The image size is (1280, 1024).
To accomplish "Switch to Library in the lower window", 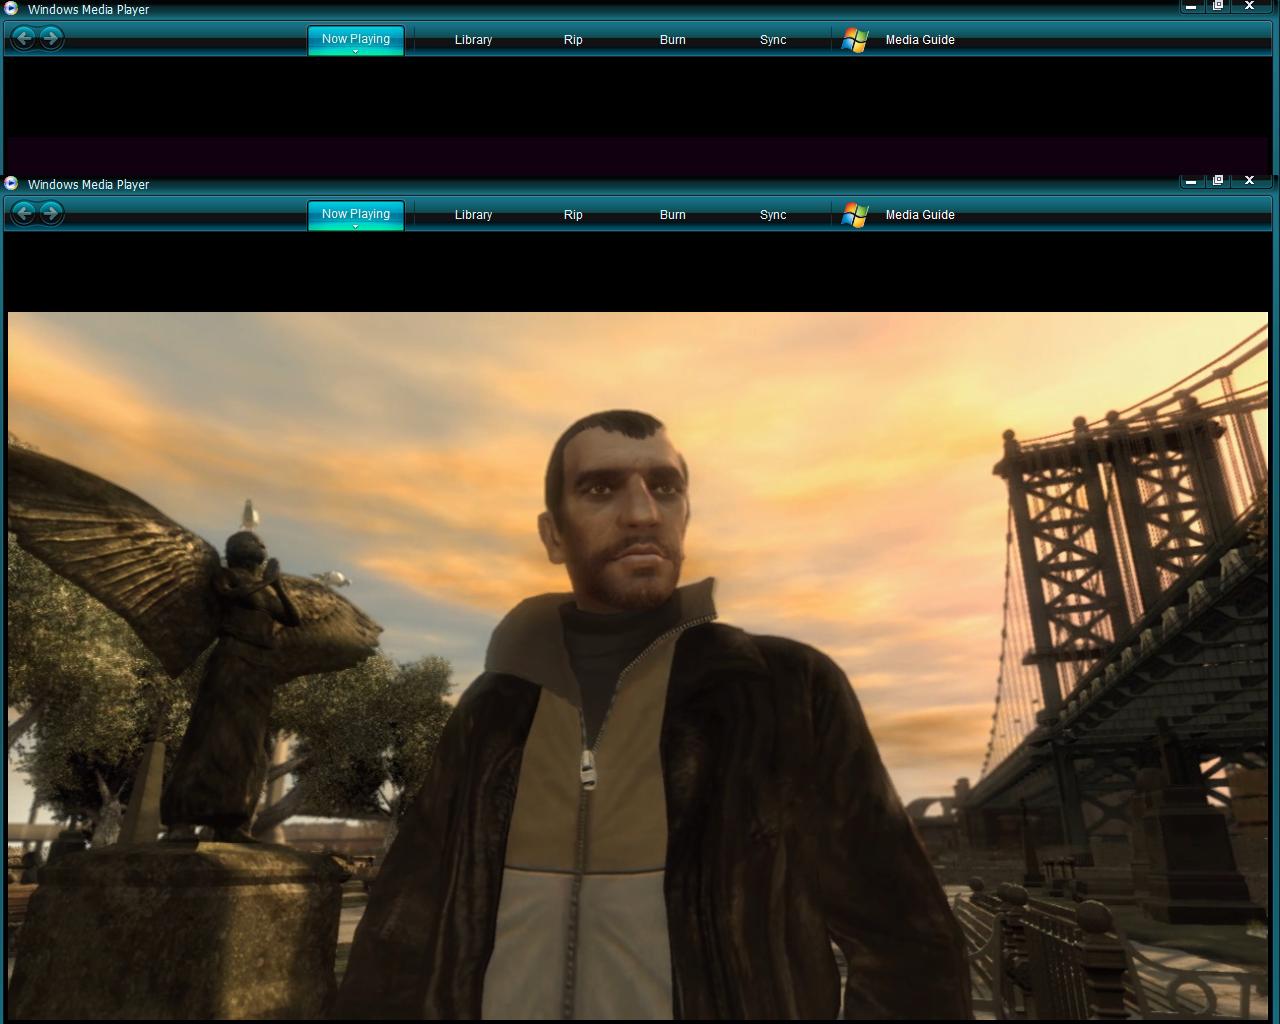I will point(473,215).
